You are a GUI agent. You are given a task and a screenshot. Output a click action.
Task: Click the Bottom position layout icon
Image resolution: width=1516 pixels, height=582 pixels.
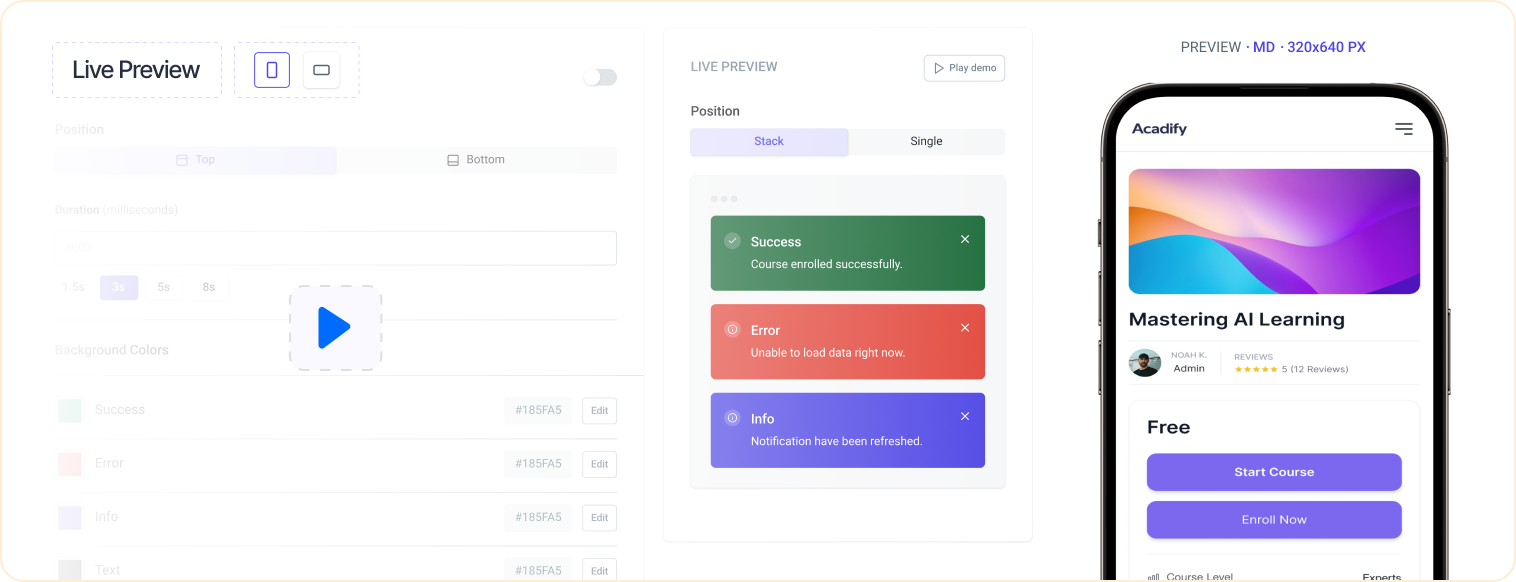(453, 160)
